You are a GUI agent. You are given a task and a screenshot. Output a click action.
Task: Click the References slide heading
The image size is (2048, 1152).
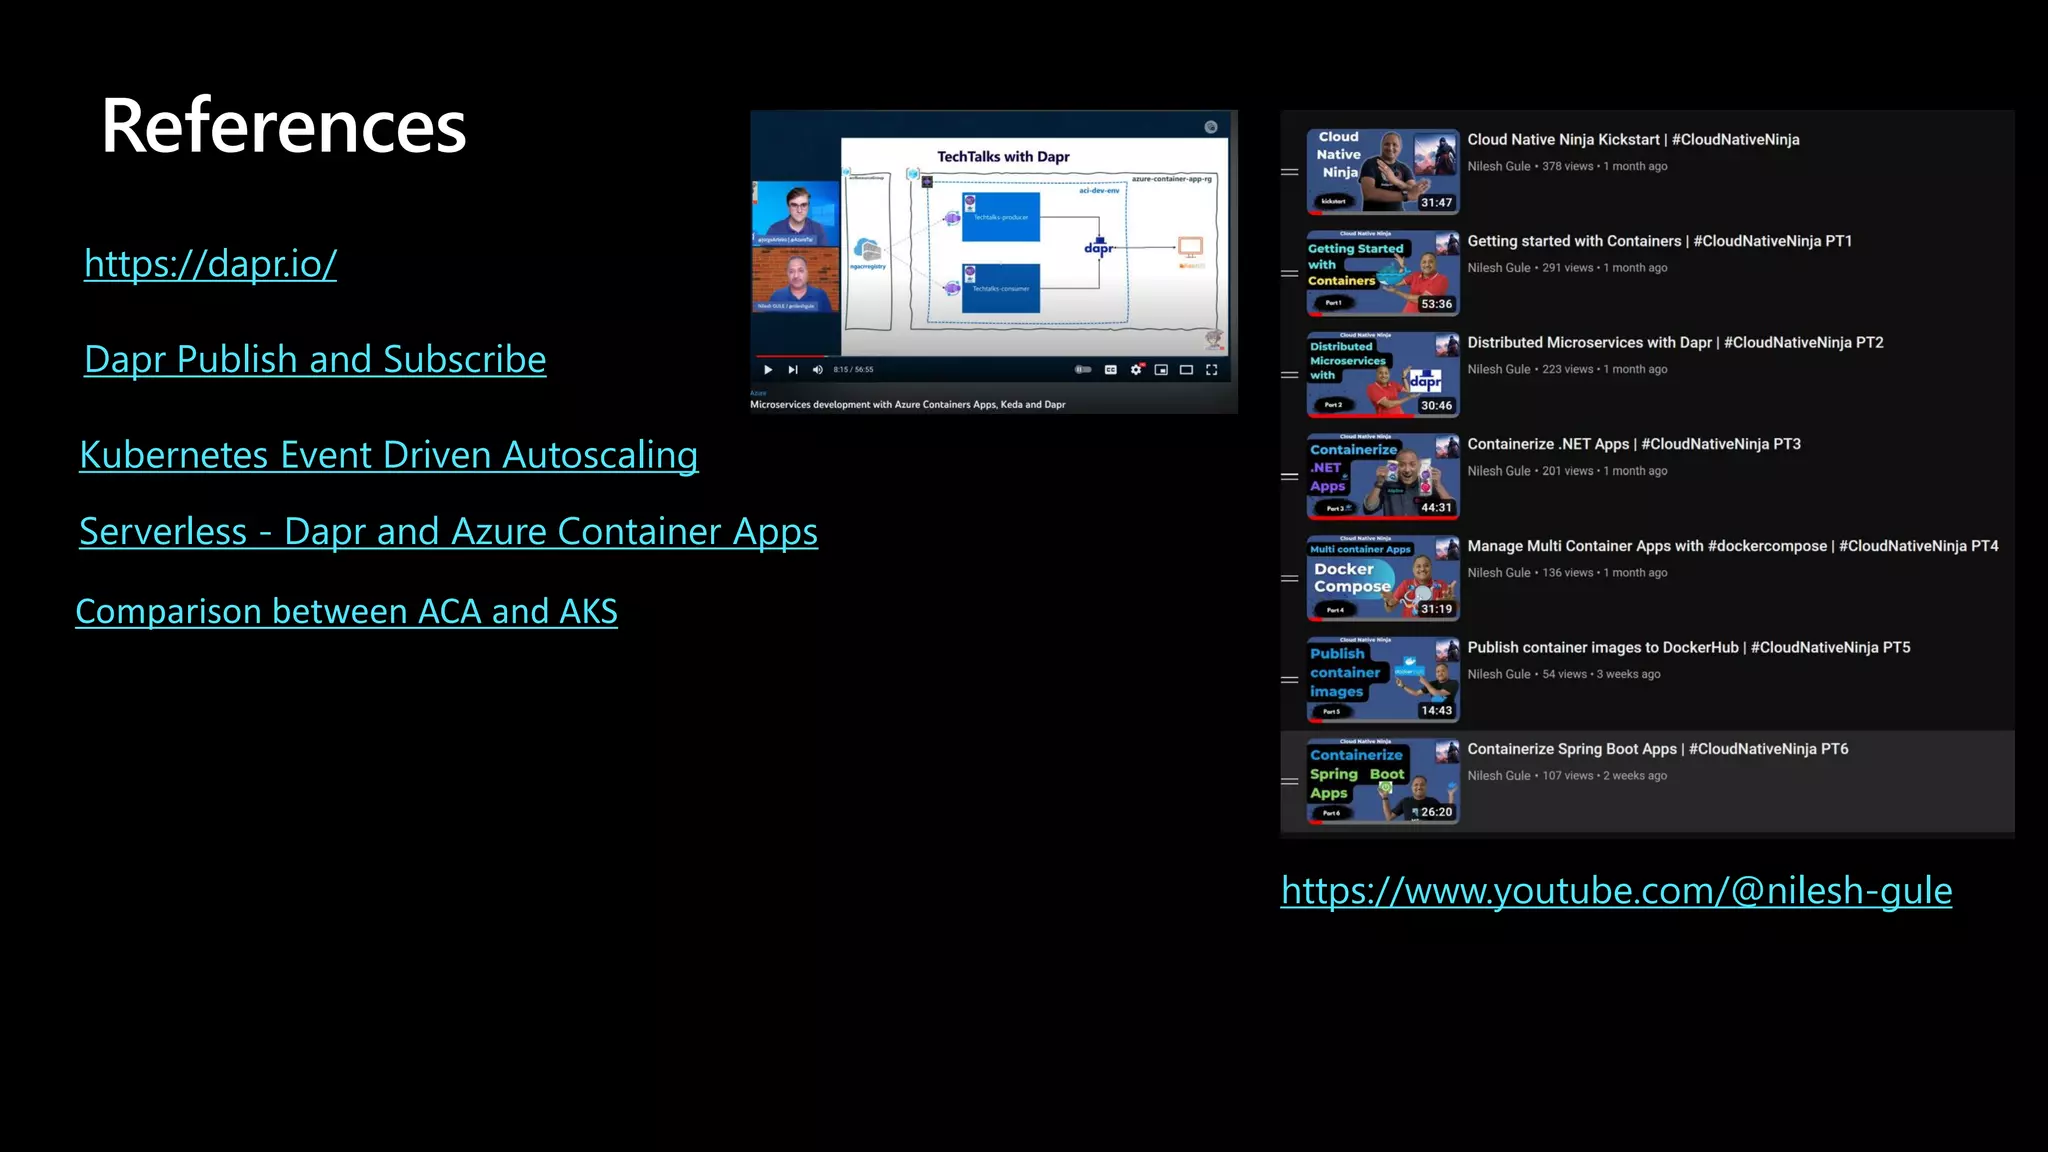[284, 127]
